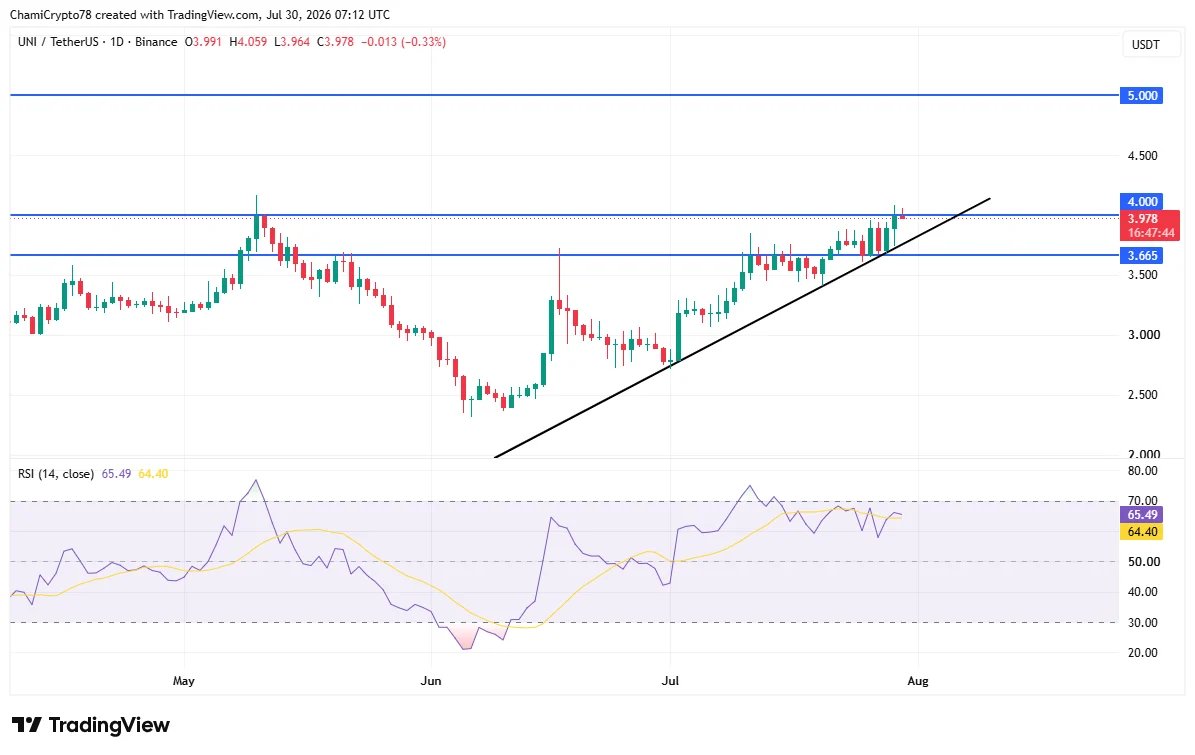
Task: Click the black ascending trendline
Action: (743, 328)
